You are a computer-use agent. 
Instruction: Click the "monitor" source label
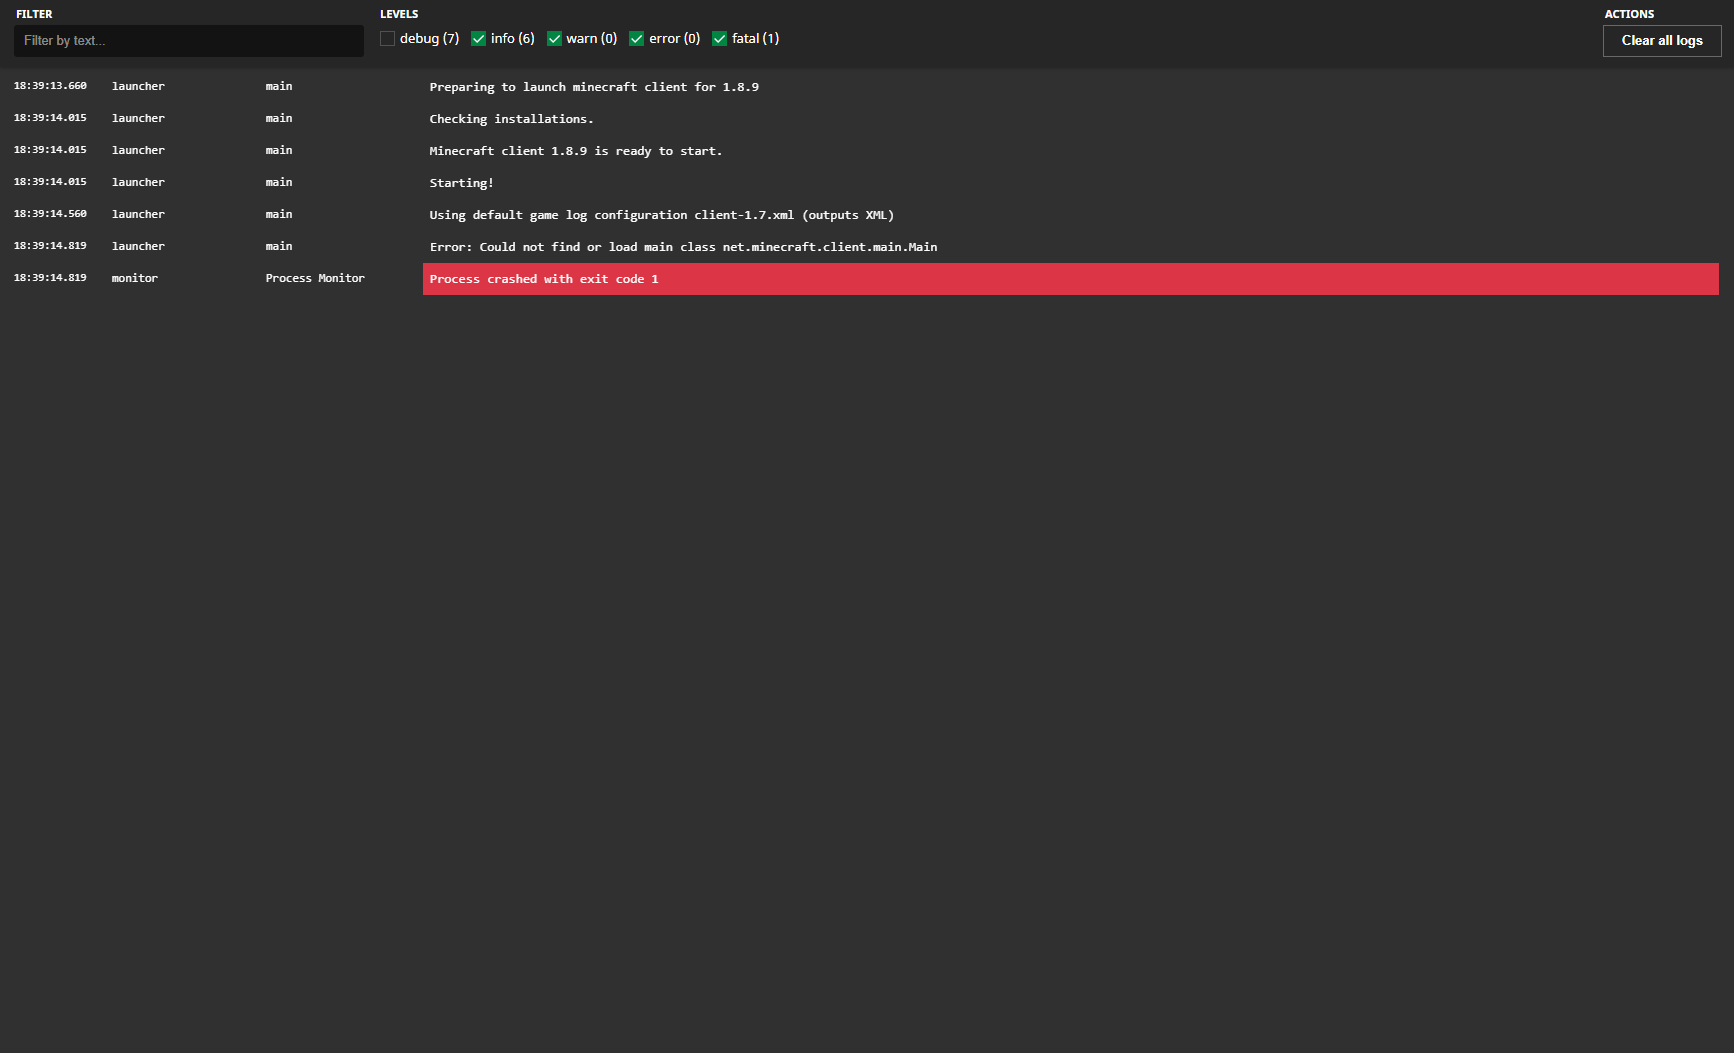pos(135,278)
